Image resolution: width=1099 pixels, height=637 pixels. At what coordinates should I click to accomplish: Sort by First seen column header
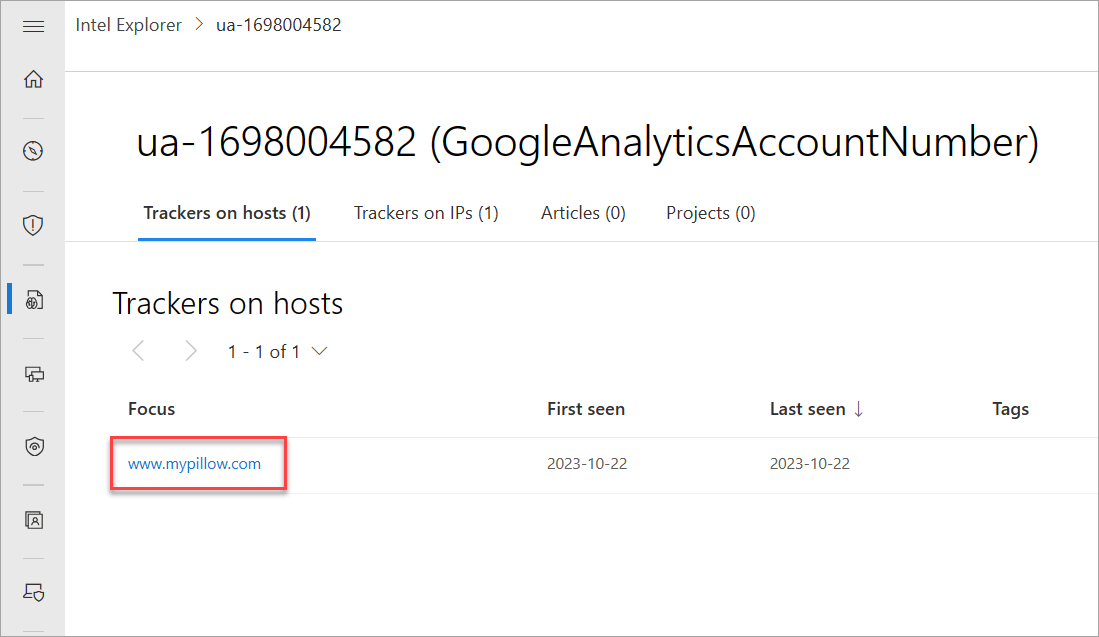pyautogui.click(x=586, y=409)
